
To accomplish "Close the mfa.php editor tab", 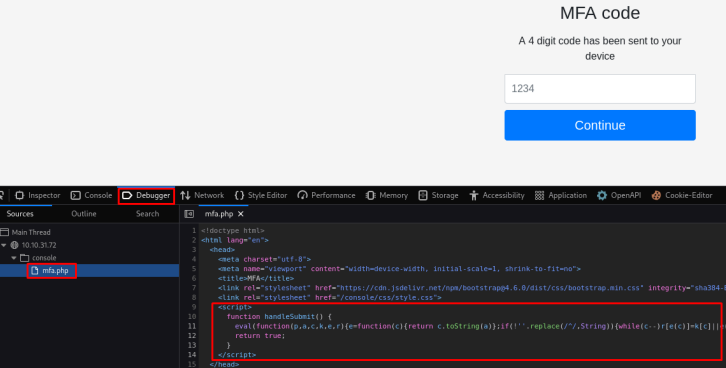I will 241,214.
